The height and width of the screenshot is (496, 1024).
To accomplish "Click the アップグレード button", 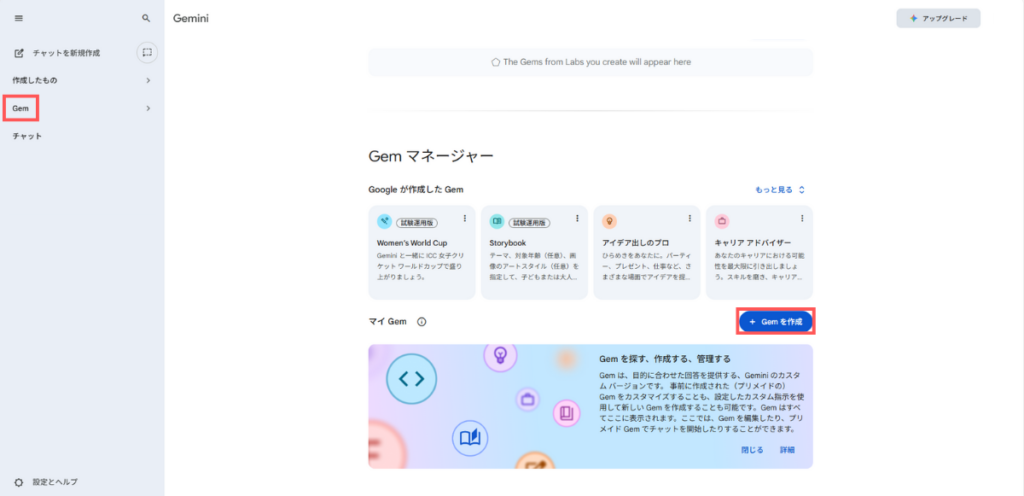I will 938,19.
